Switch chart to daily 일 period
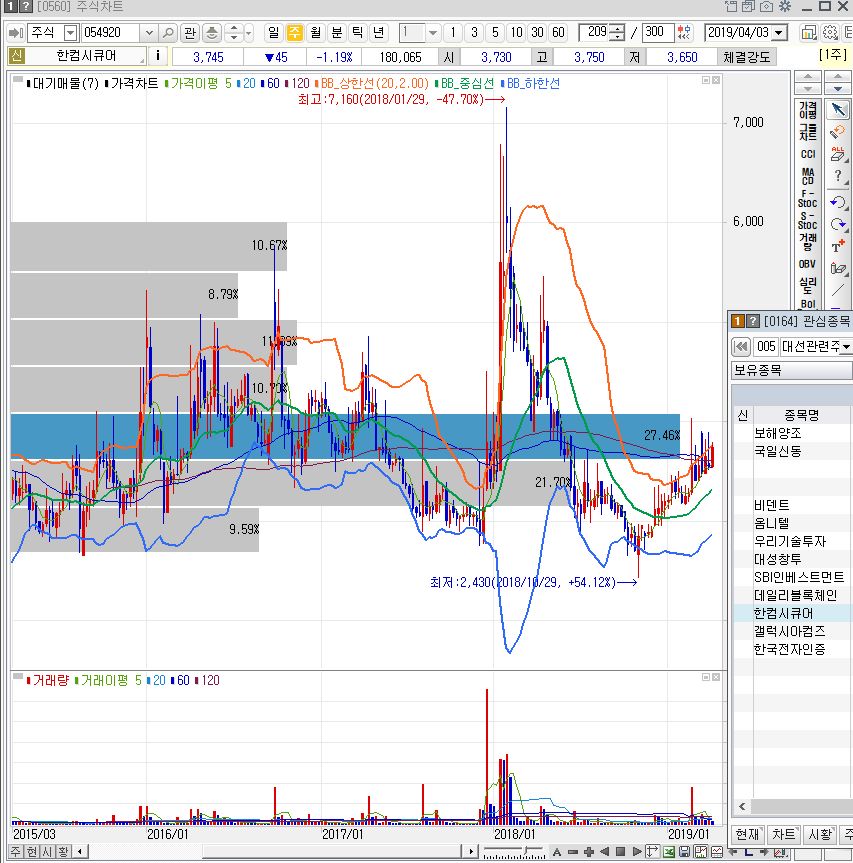The image size is (853, 863). [x=274, y=33]
